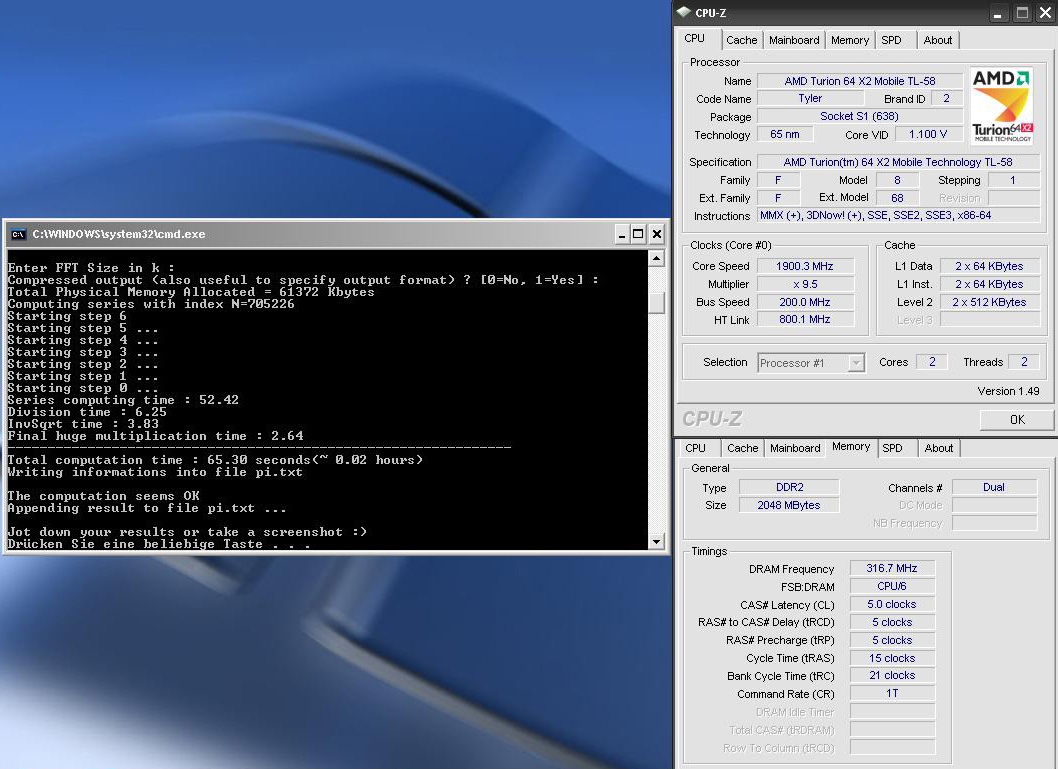Click the Level 2 cache value 2 x 512 KBytes

[x=989, y=302]
